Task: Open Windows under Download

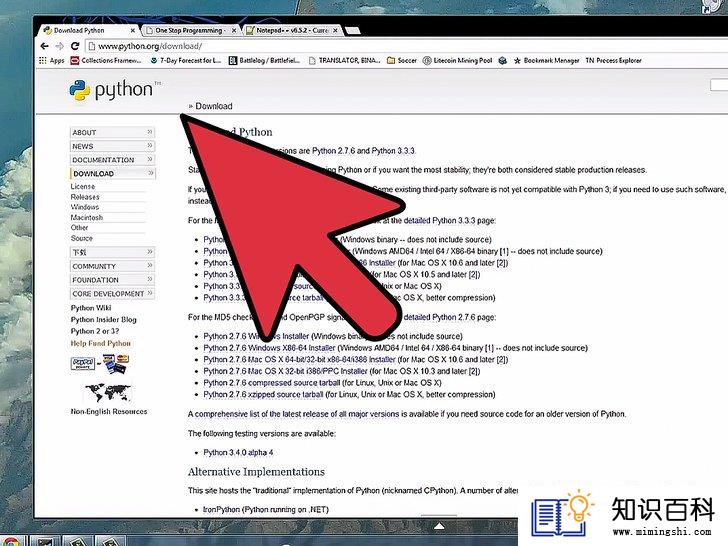Action: [x=85, y=207]
